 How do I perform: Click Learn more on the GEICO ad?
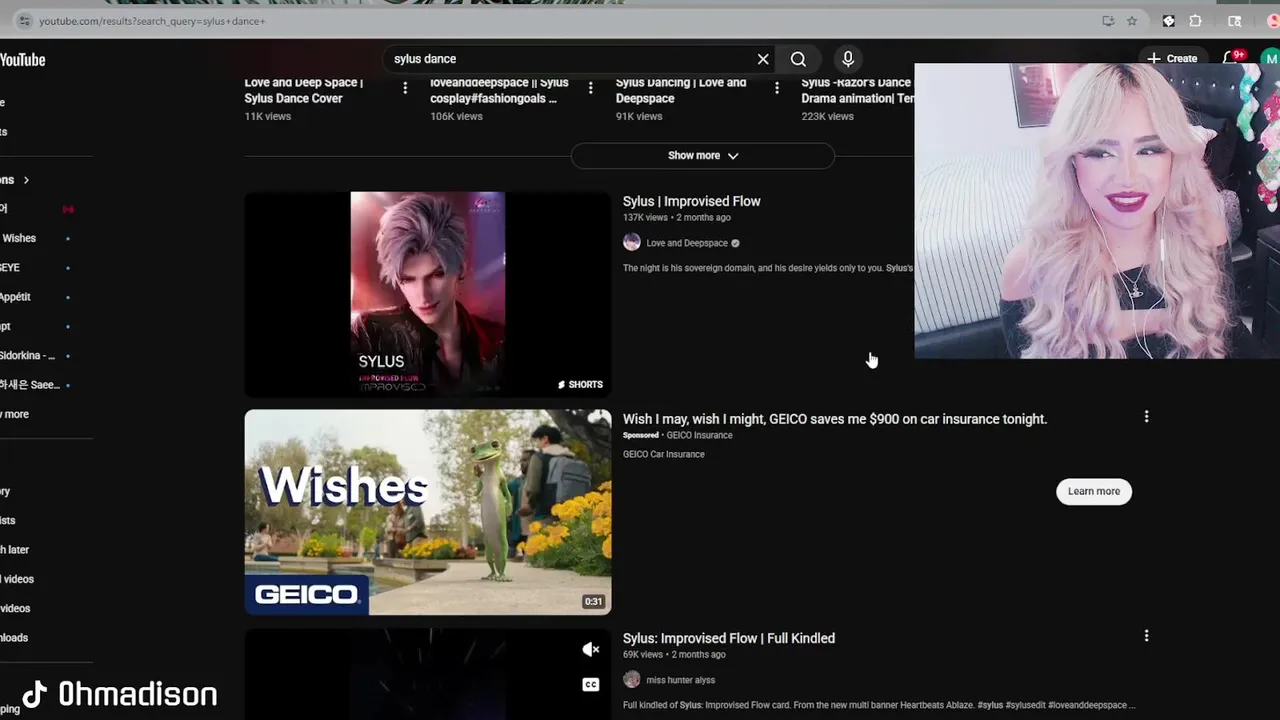coord(1094,491)
